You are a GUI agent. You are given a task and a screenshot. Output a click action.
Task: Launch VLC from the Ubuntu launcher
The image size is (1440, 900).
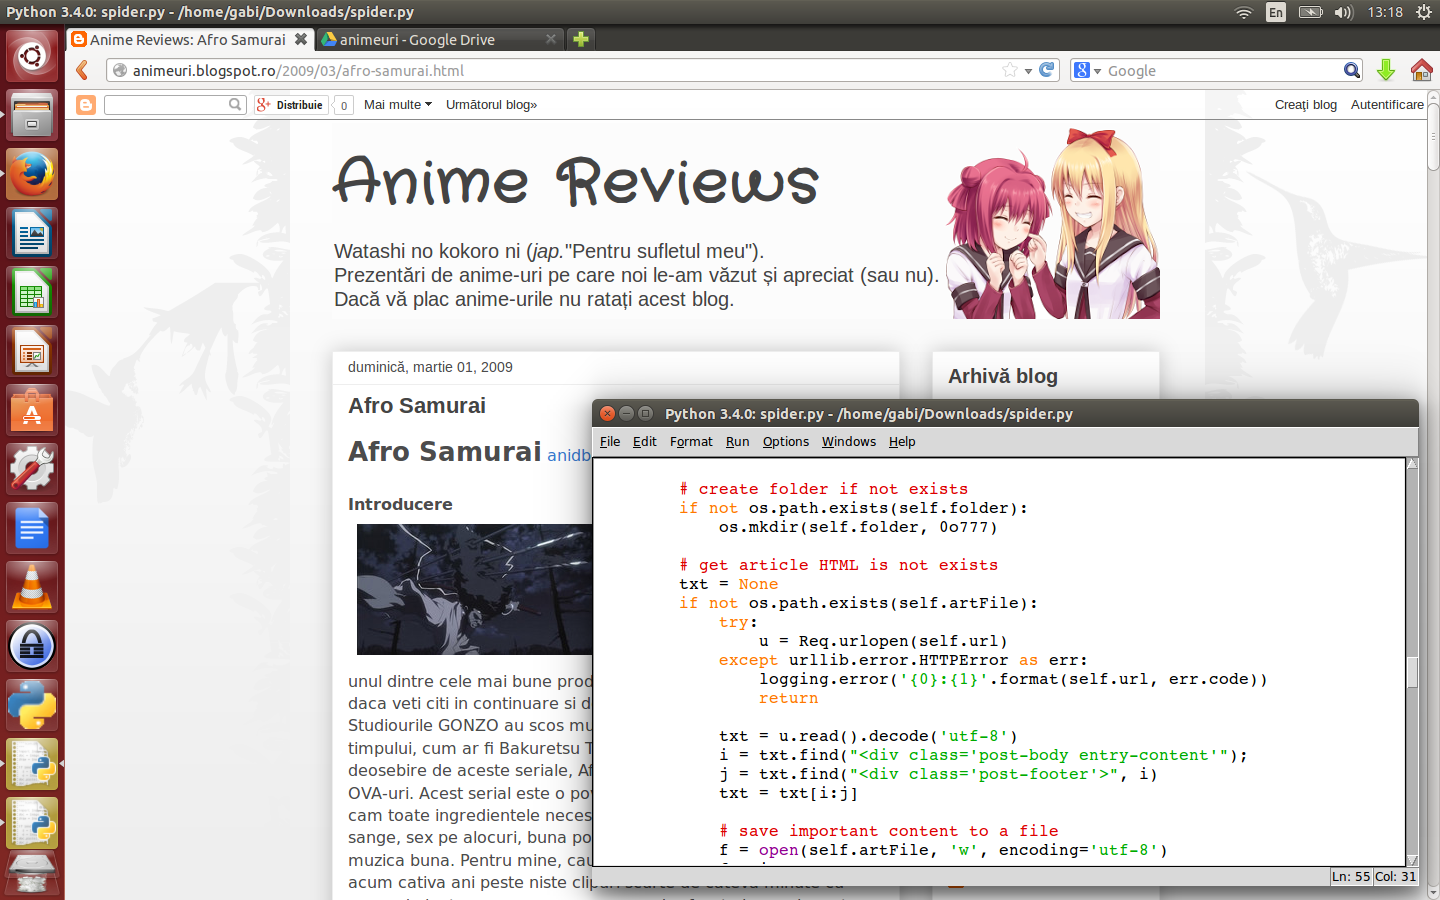pyautogui.click(x=31, y=587)
